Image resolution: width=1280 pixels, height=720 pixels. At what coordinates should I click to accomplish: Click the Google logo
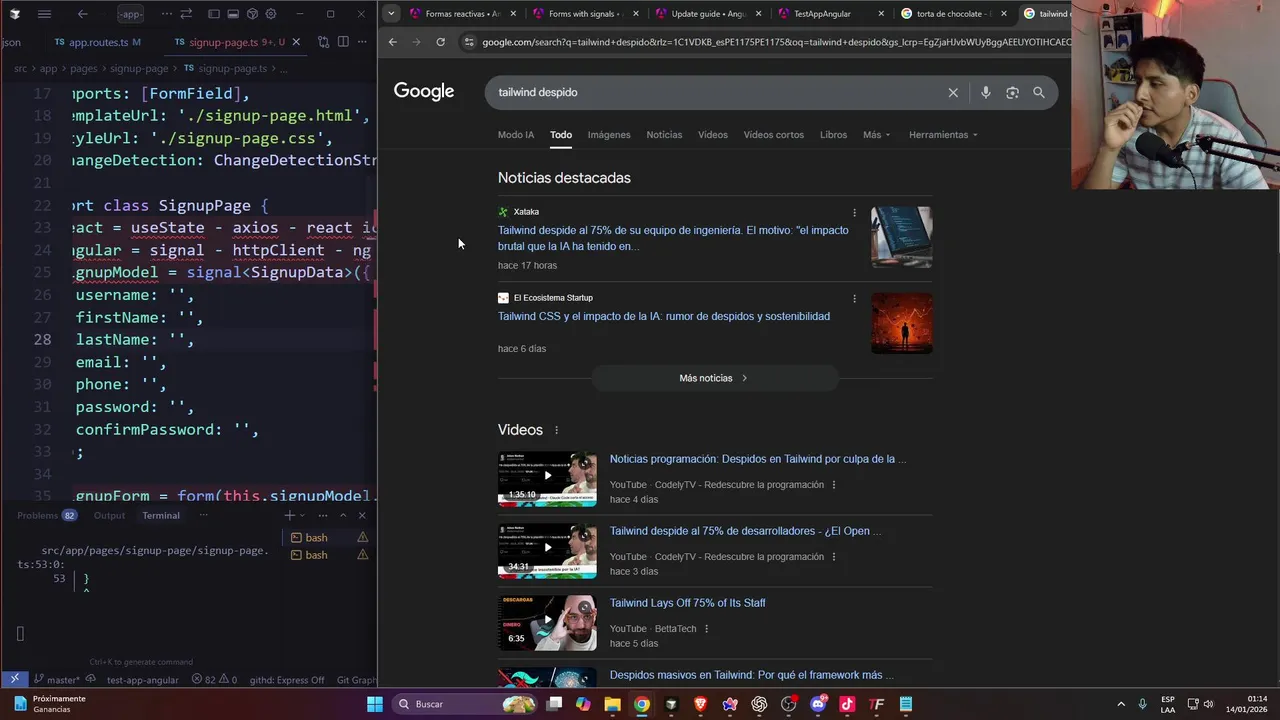pos(424,91)
